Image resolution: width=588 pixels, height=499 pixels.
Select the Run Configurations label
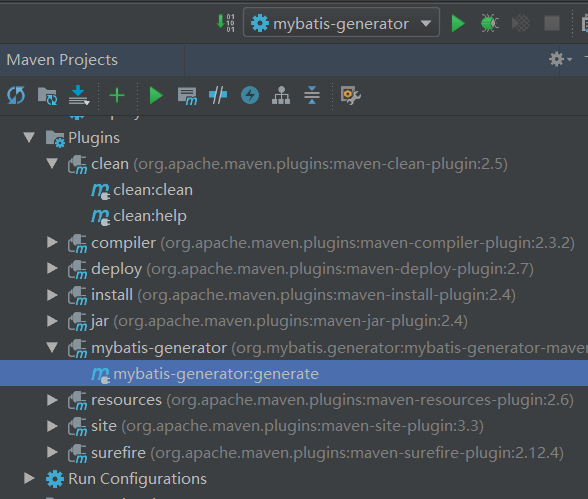[137, 479]
